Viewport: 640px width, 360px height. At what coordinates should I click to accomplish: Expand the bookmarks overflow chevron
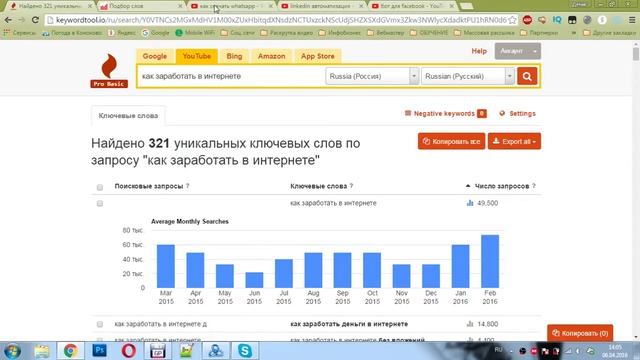point(574,33)
